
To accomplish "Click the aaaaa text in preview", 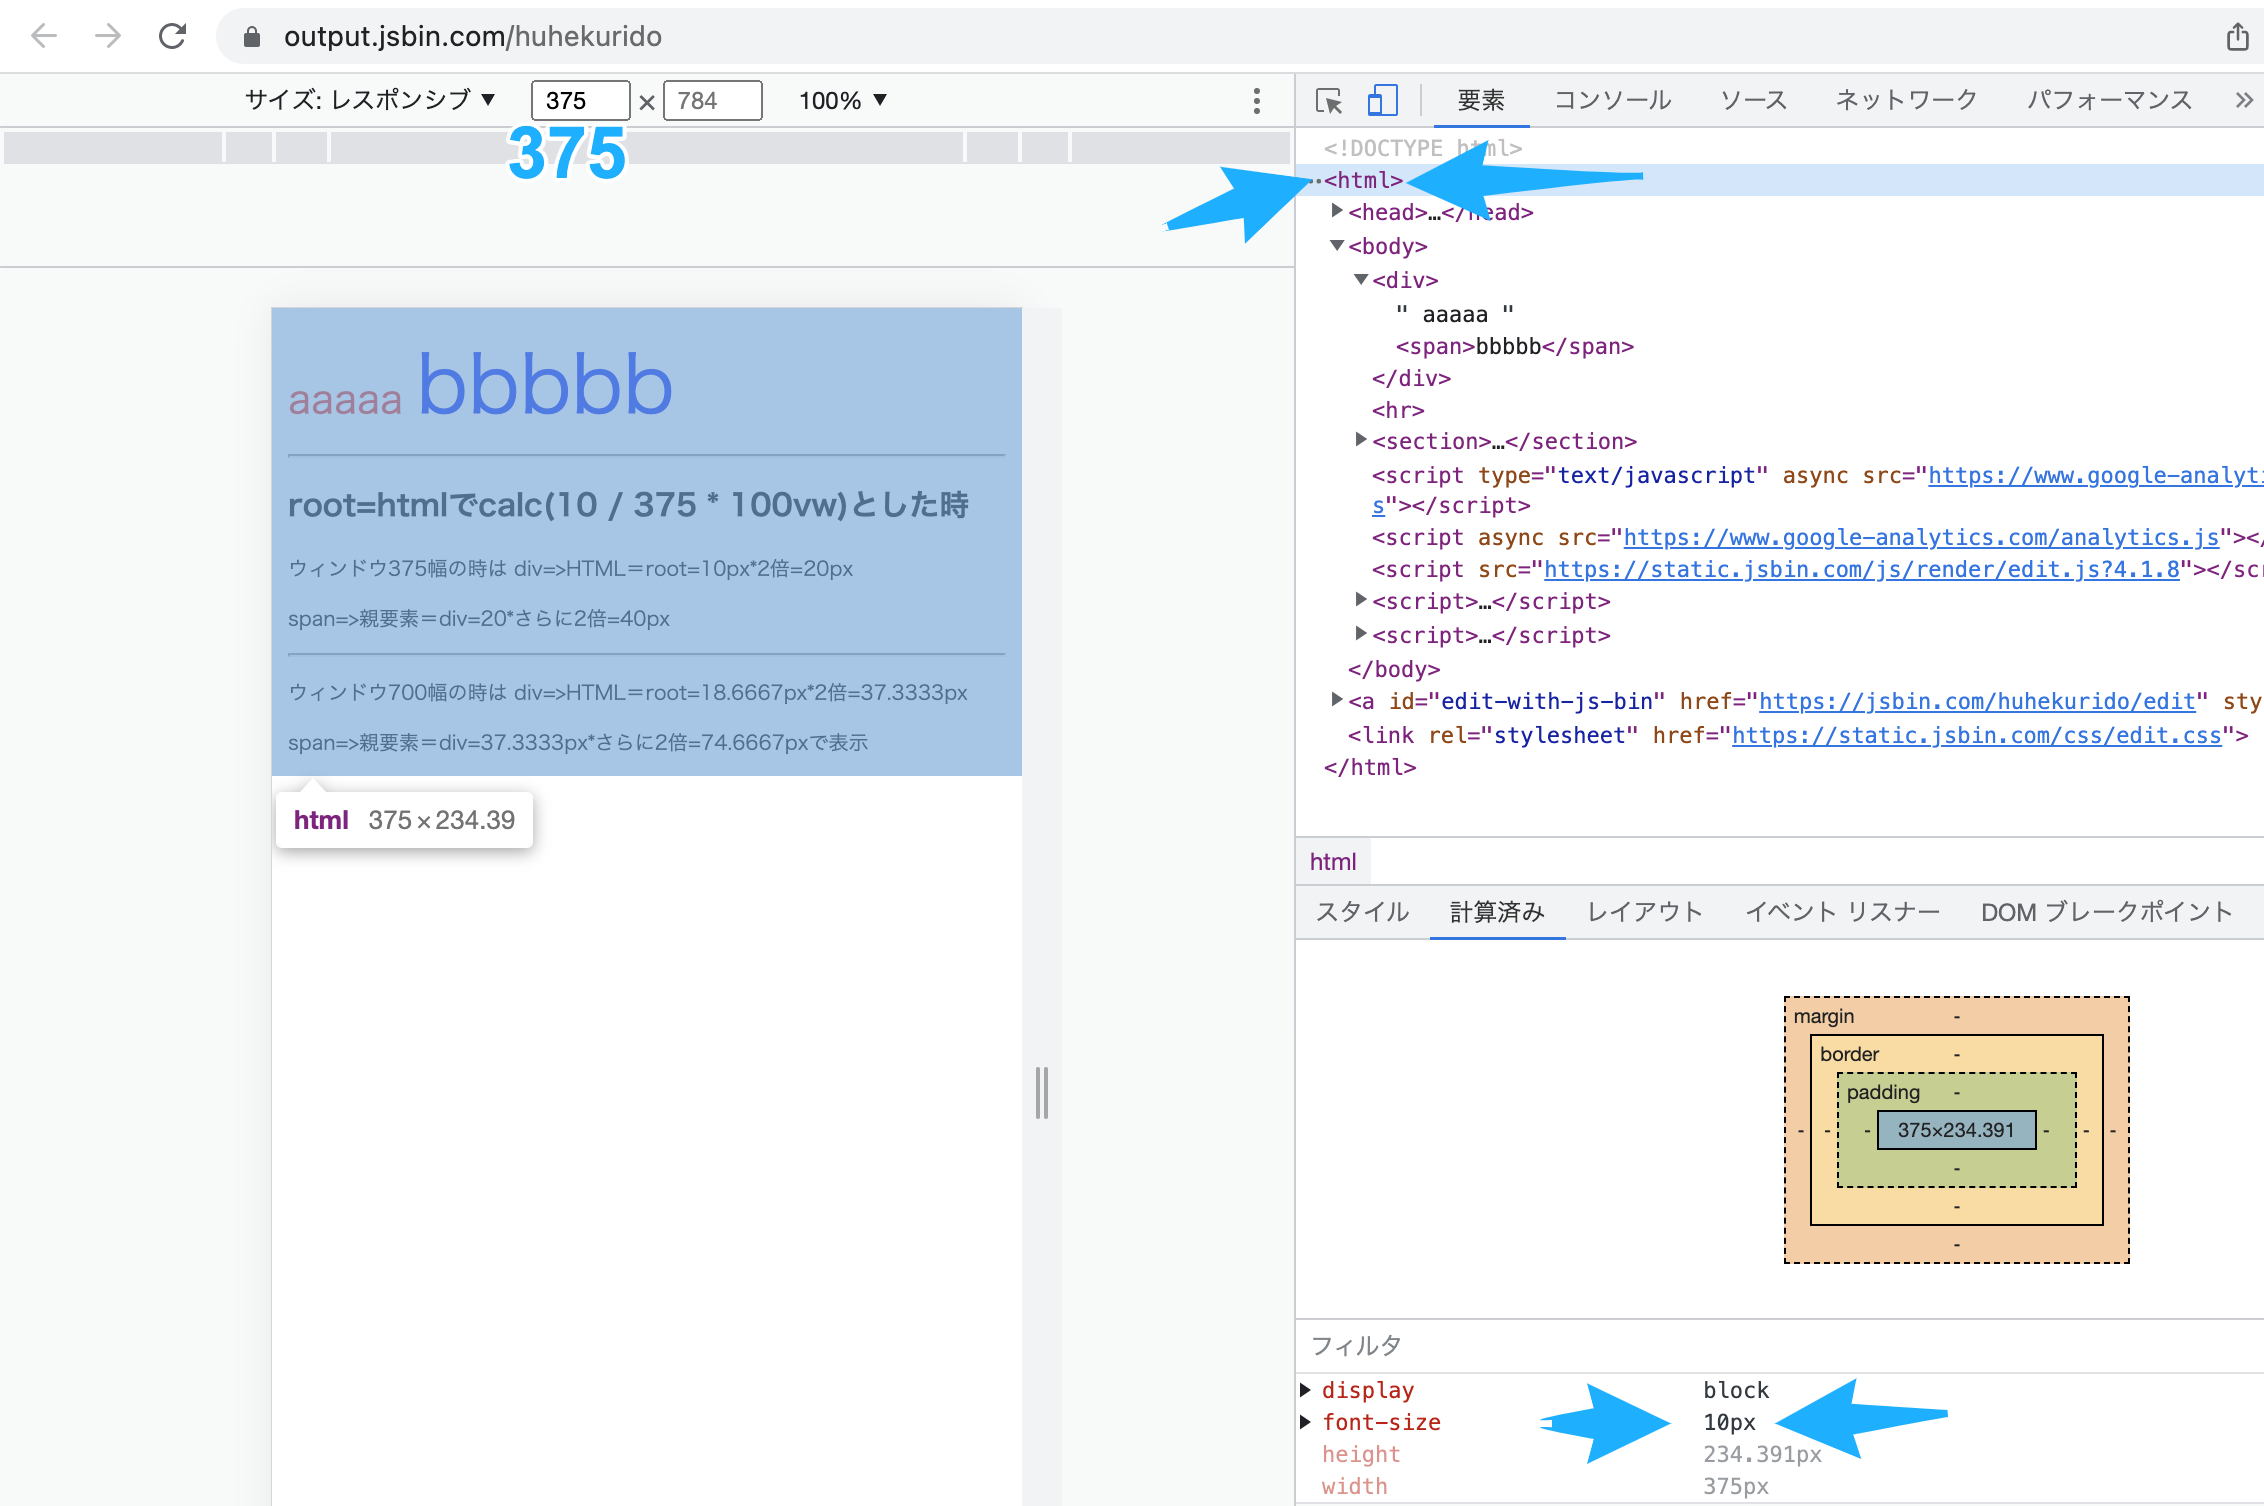I will click(345, 399).
